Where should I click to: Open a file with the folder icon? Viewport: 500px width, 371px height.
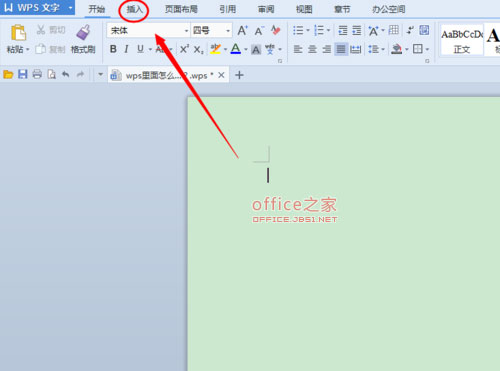click(8, 75)
